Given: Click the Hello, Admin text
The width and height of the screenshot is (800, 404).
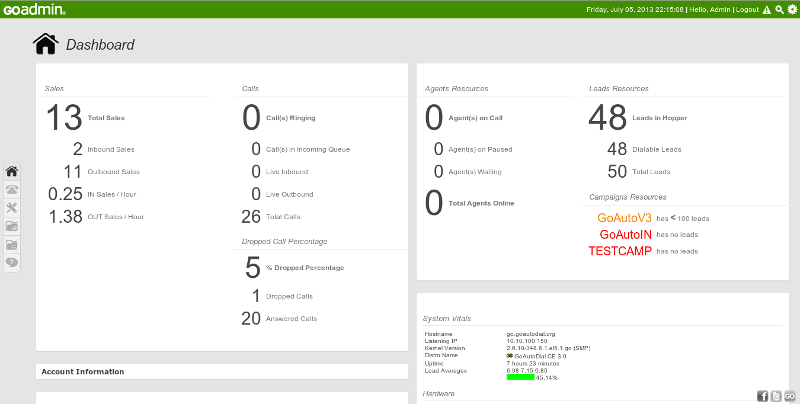Looking at the screenshot, I should [x=710, y=10].
